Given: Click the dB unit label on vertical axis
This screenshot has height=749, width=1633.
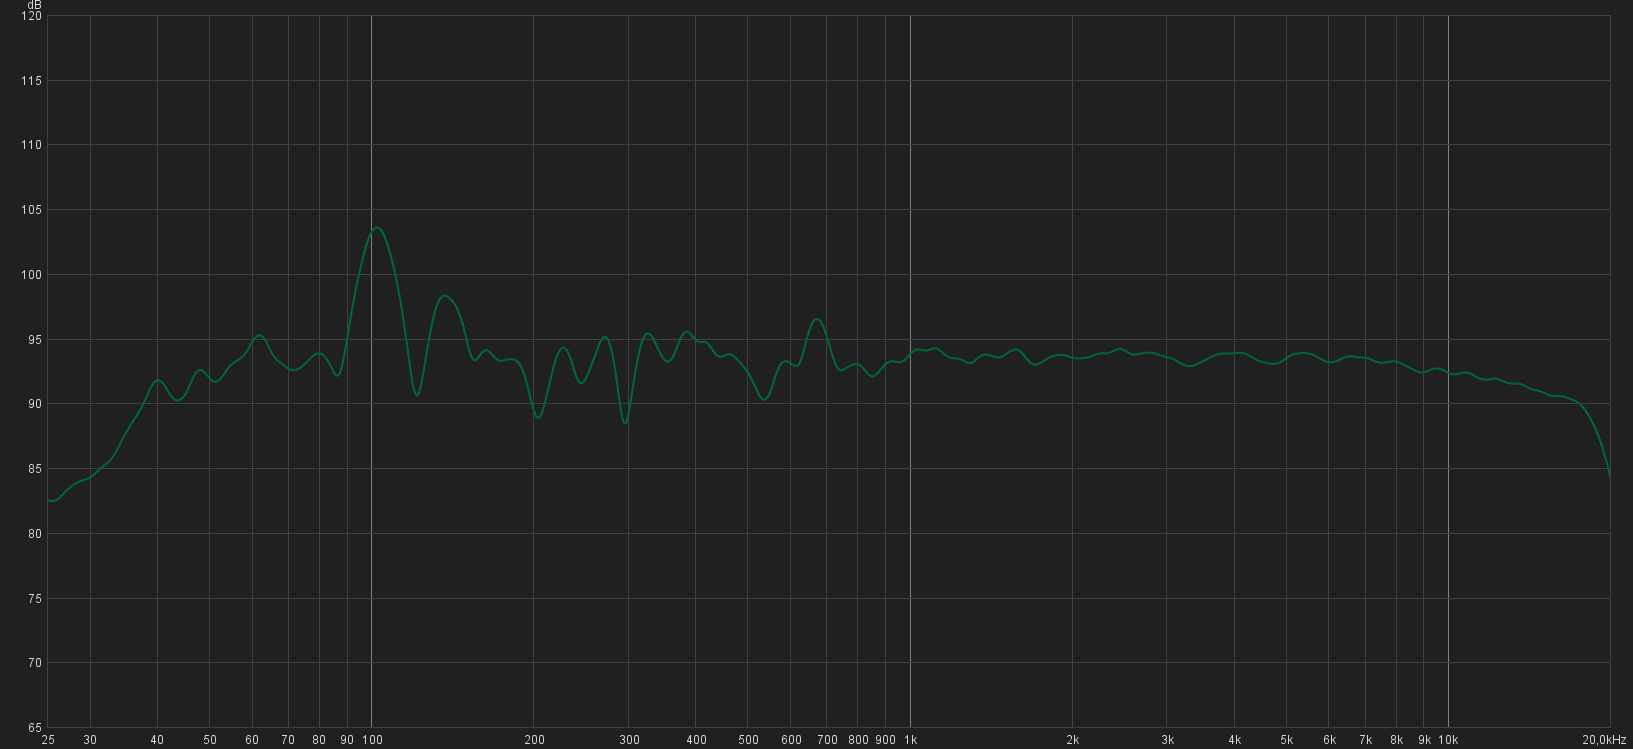Looking at the screenshot, I should [34, 5].
